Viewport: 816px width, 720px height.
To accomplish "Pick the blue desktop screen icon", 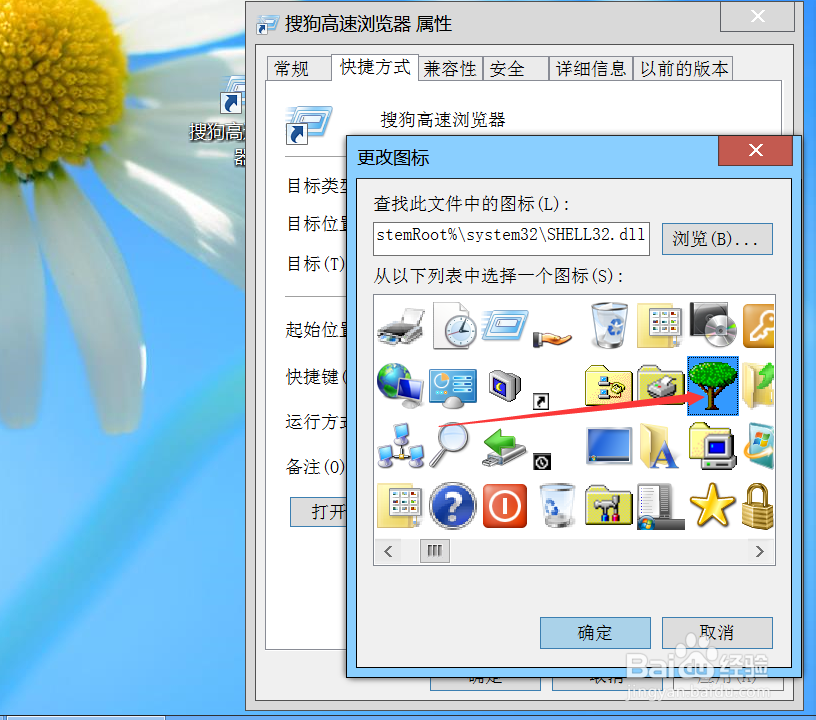I will click(608, 445).
